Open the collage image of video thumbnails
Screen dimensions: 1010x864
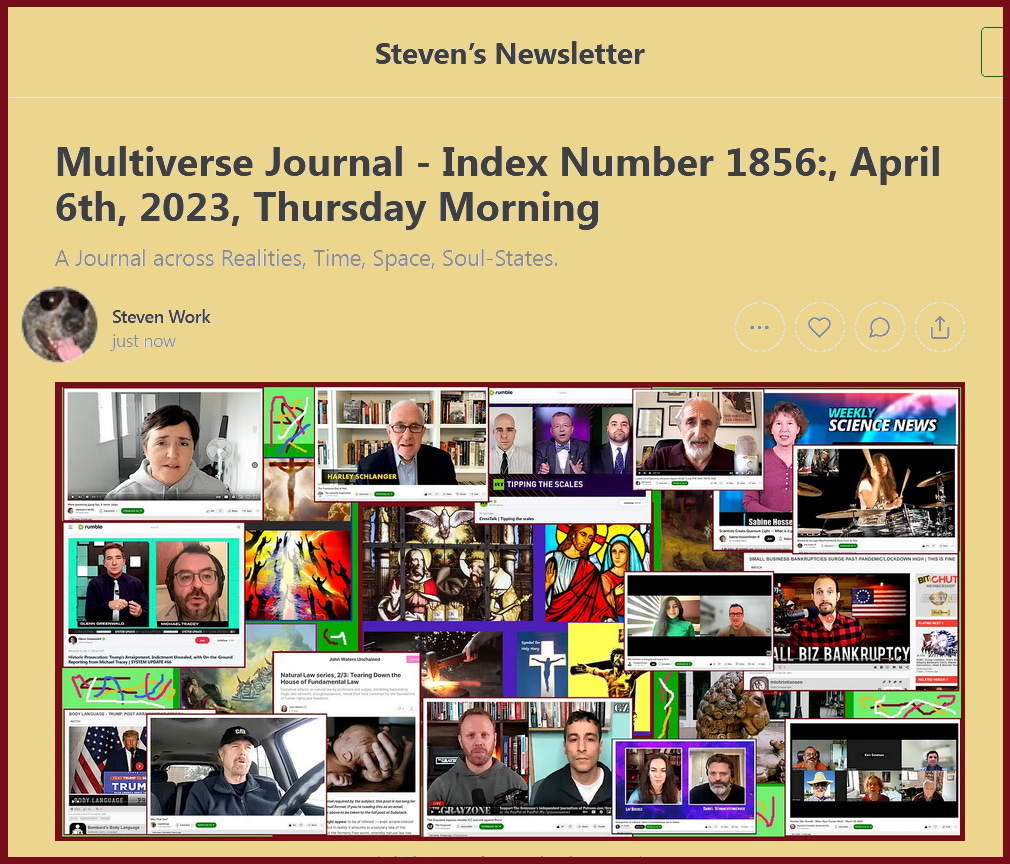click(x=510, y=611)
